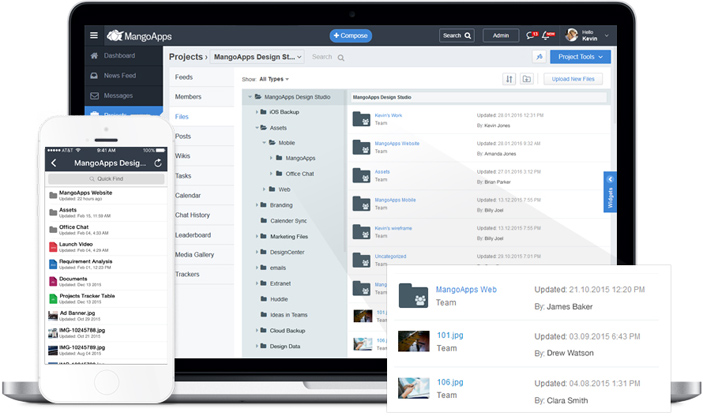
Task: Open the bell notifications icon
Action: [548, 35]
